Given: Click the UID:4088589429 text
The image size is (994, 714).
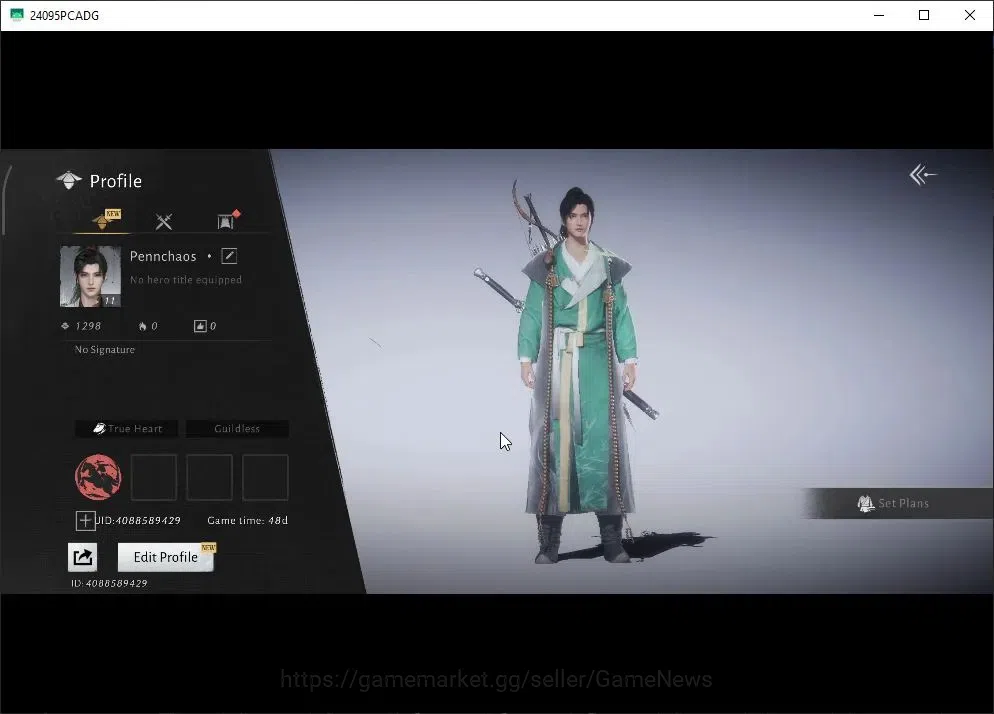Looking at the screenshot, I should (138, 521).
